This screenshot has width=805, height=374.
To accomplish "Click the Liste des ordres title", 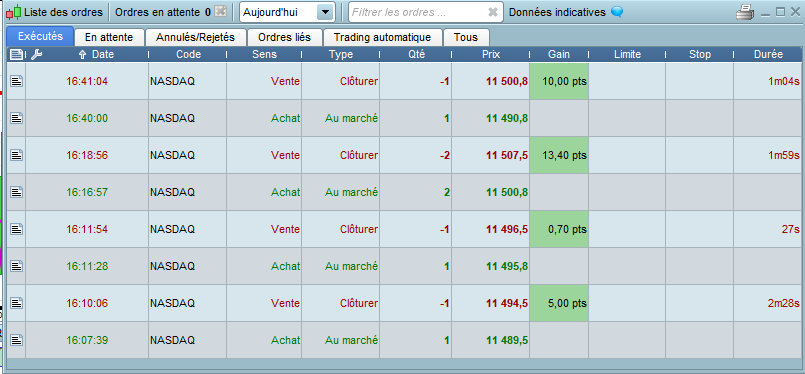I will click(x=63, y=12).
